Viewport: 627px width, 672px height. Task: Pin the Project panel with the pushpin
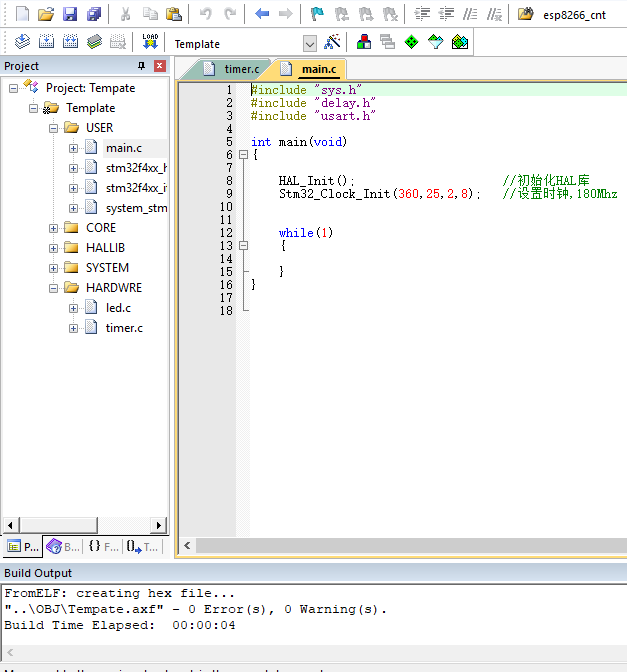click(141, 66)
